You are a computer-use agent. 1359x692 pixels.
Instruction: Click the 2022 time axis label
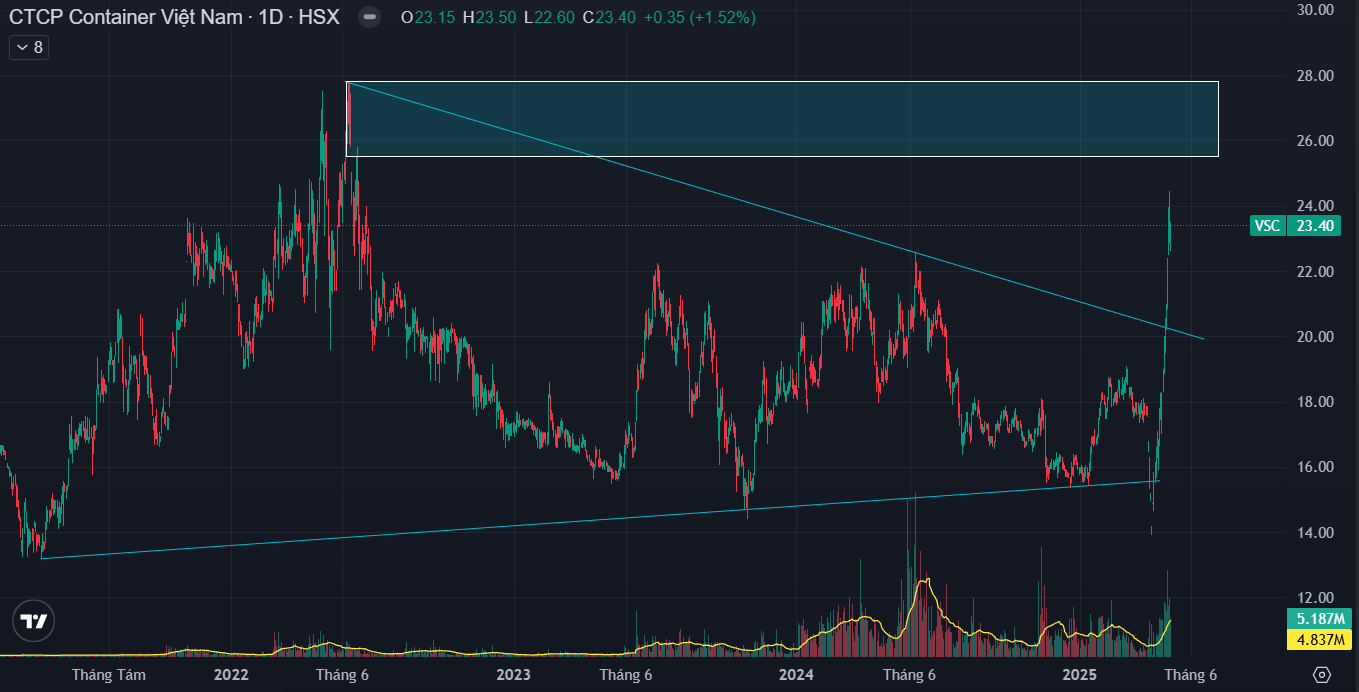pos(231,675)
